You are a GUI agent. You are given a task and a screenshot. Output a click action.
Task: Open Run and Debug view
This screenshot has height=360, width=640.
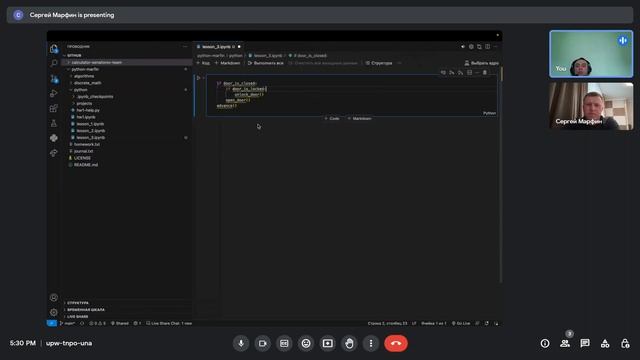tap(53, 93)
